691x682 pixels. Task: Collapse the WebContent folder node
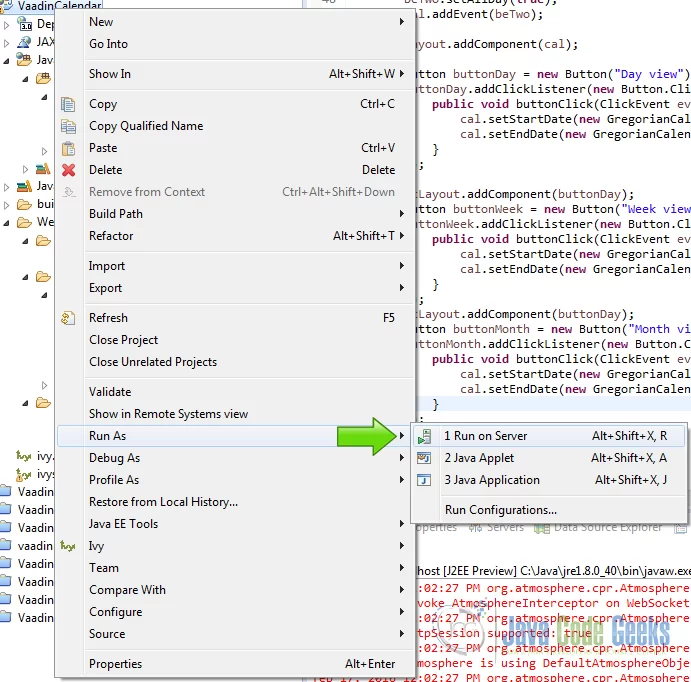[6, 223]
